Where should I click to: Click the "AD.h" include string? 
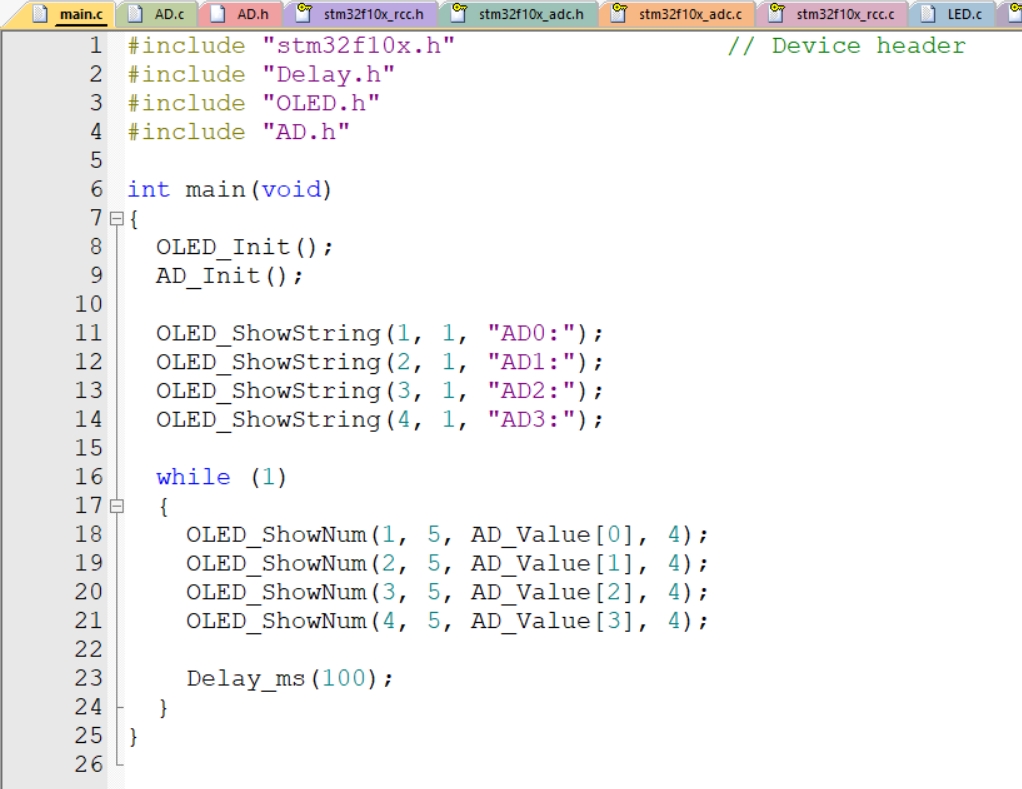[306, 132]
